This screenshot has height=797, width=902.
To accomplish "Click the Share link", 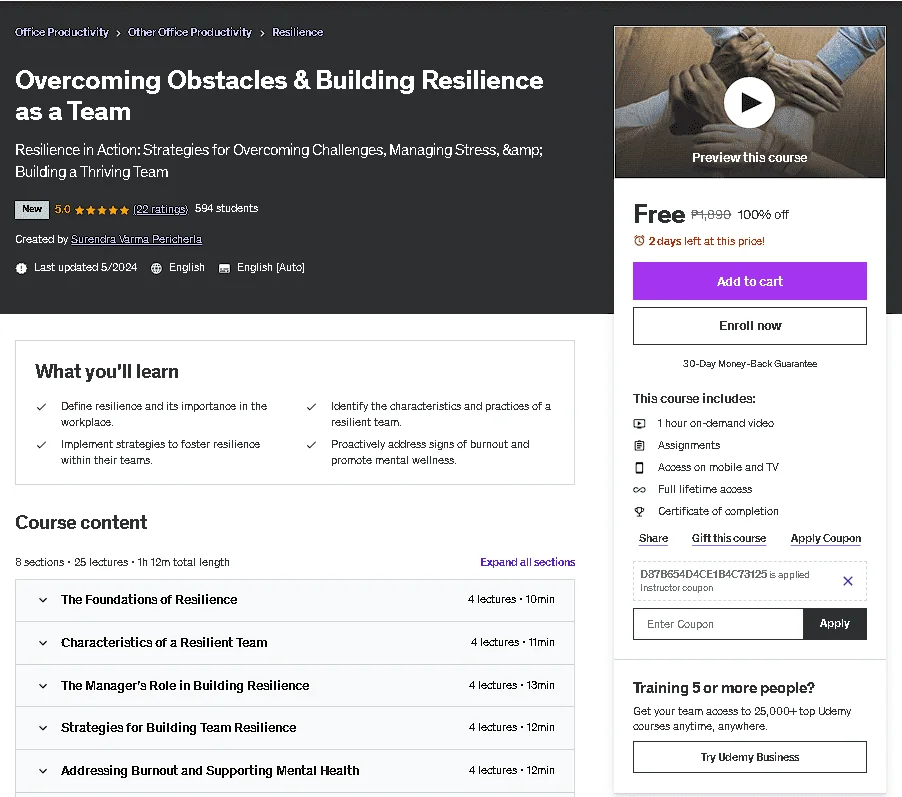I will click(x=653, y=538).
